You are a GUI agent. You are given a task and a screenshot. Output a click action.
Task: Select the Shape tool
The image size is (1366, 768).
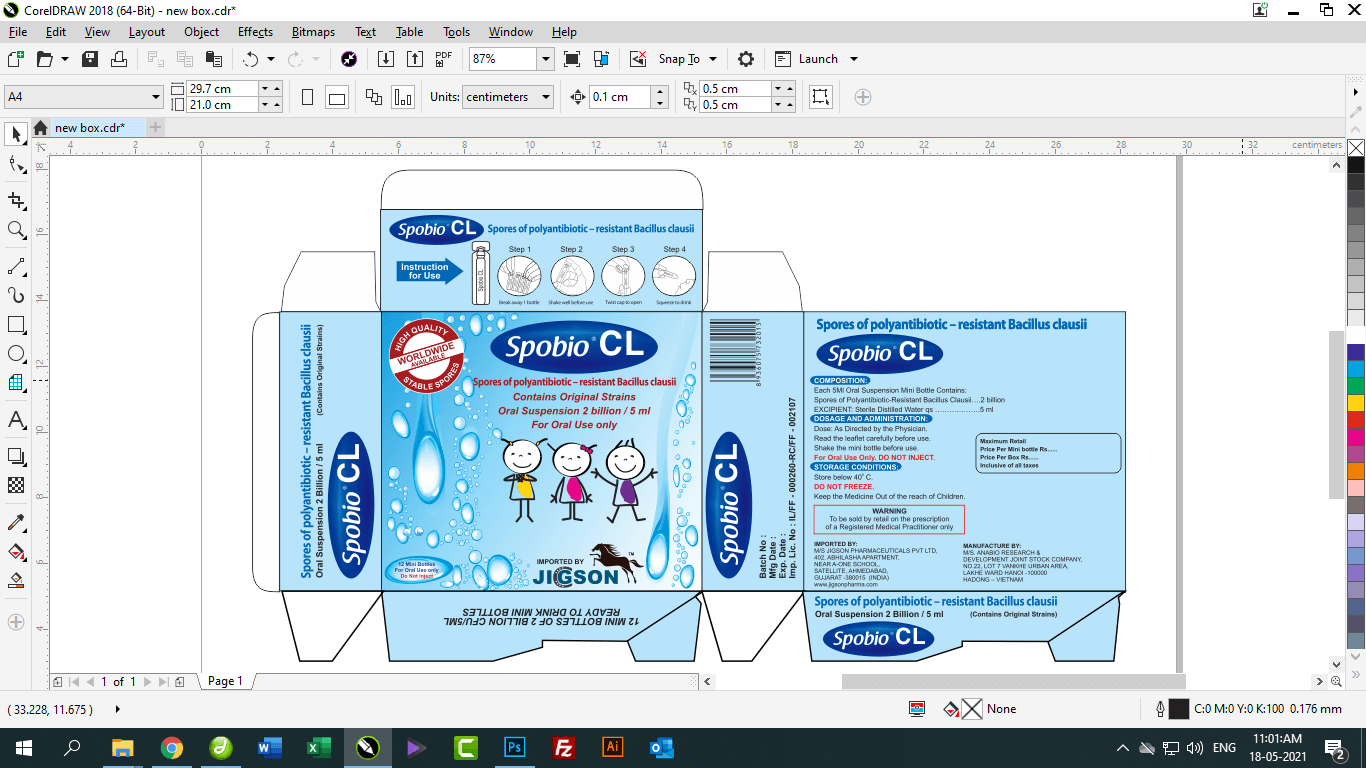point(16,165)
